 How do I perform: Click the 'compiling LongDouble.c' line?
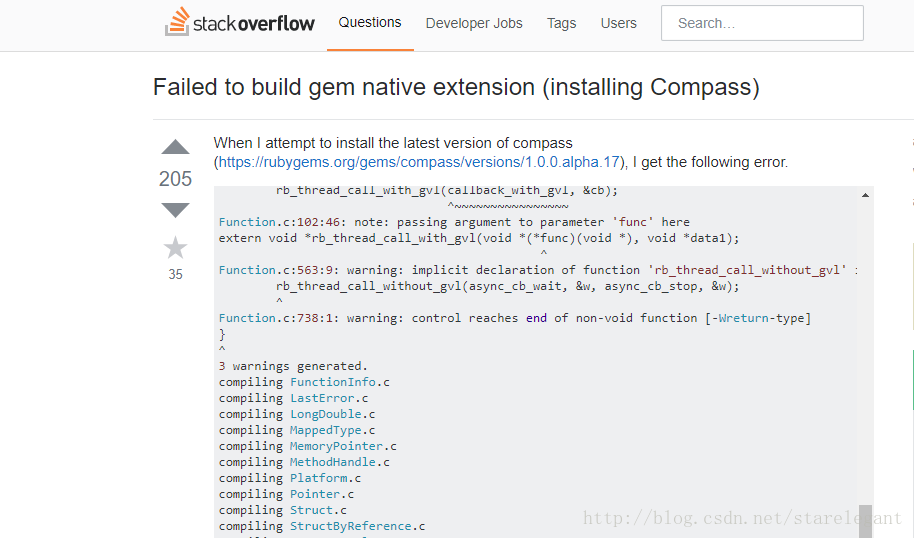297,414
